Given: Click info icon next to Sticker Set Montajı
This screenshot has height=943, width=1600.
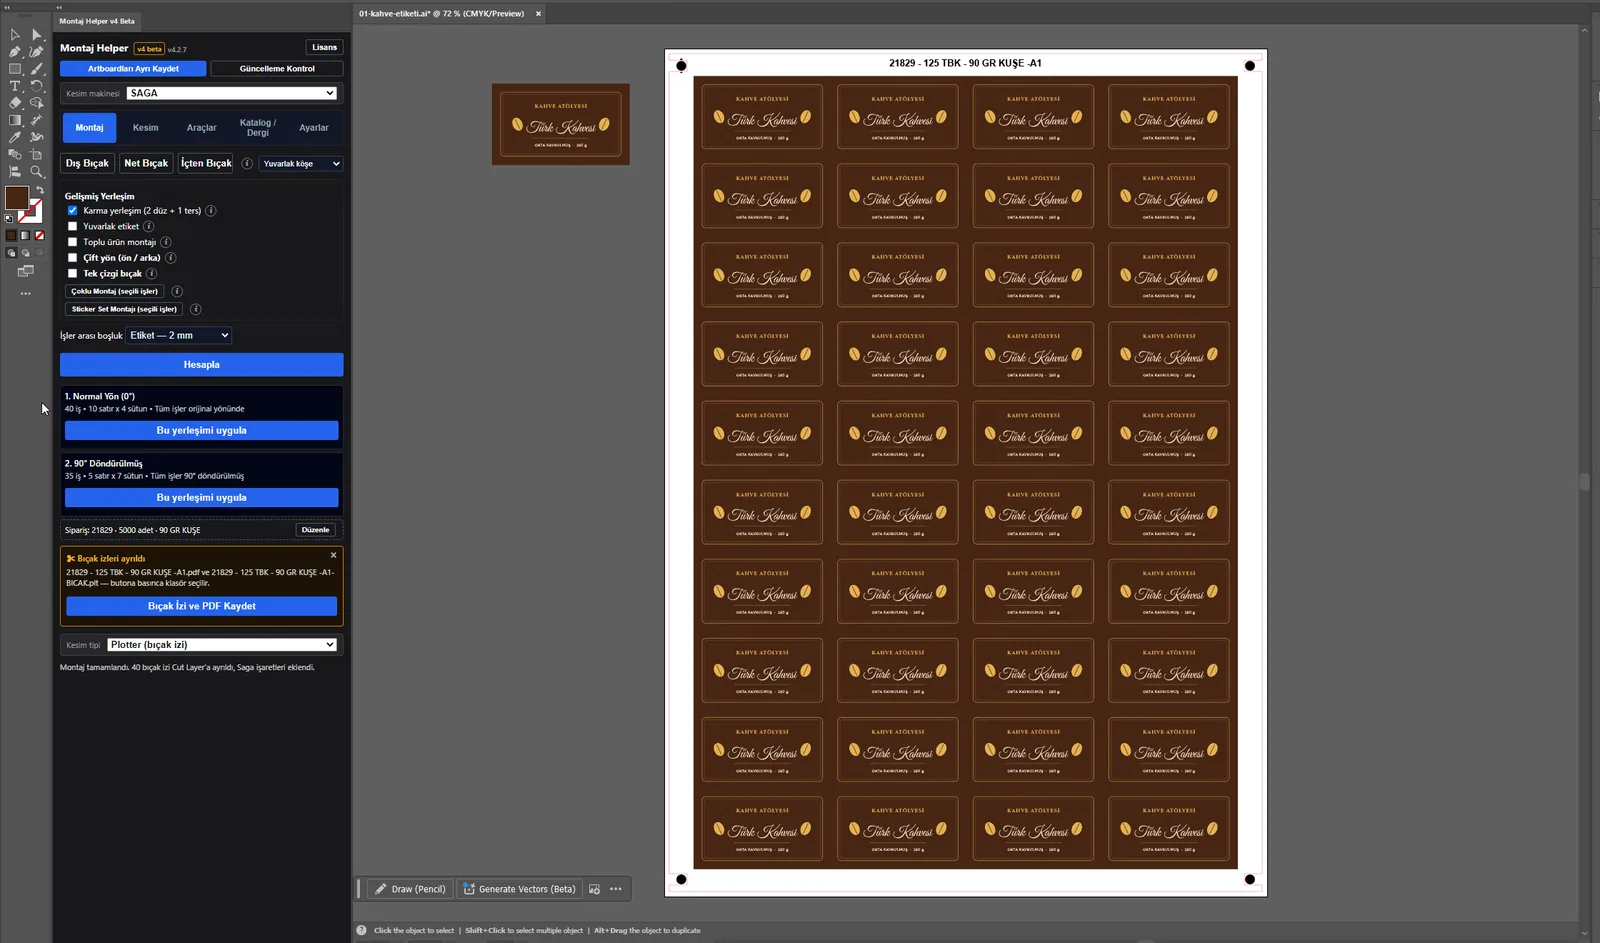Looking at the screenshot, I should point(196,309).
